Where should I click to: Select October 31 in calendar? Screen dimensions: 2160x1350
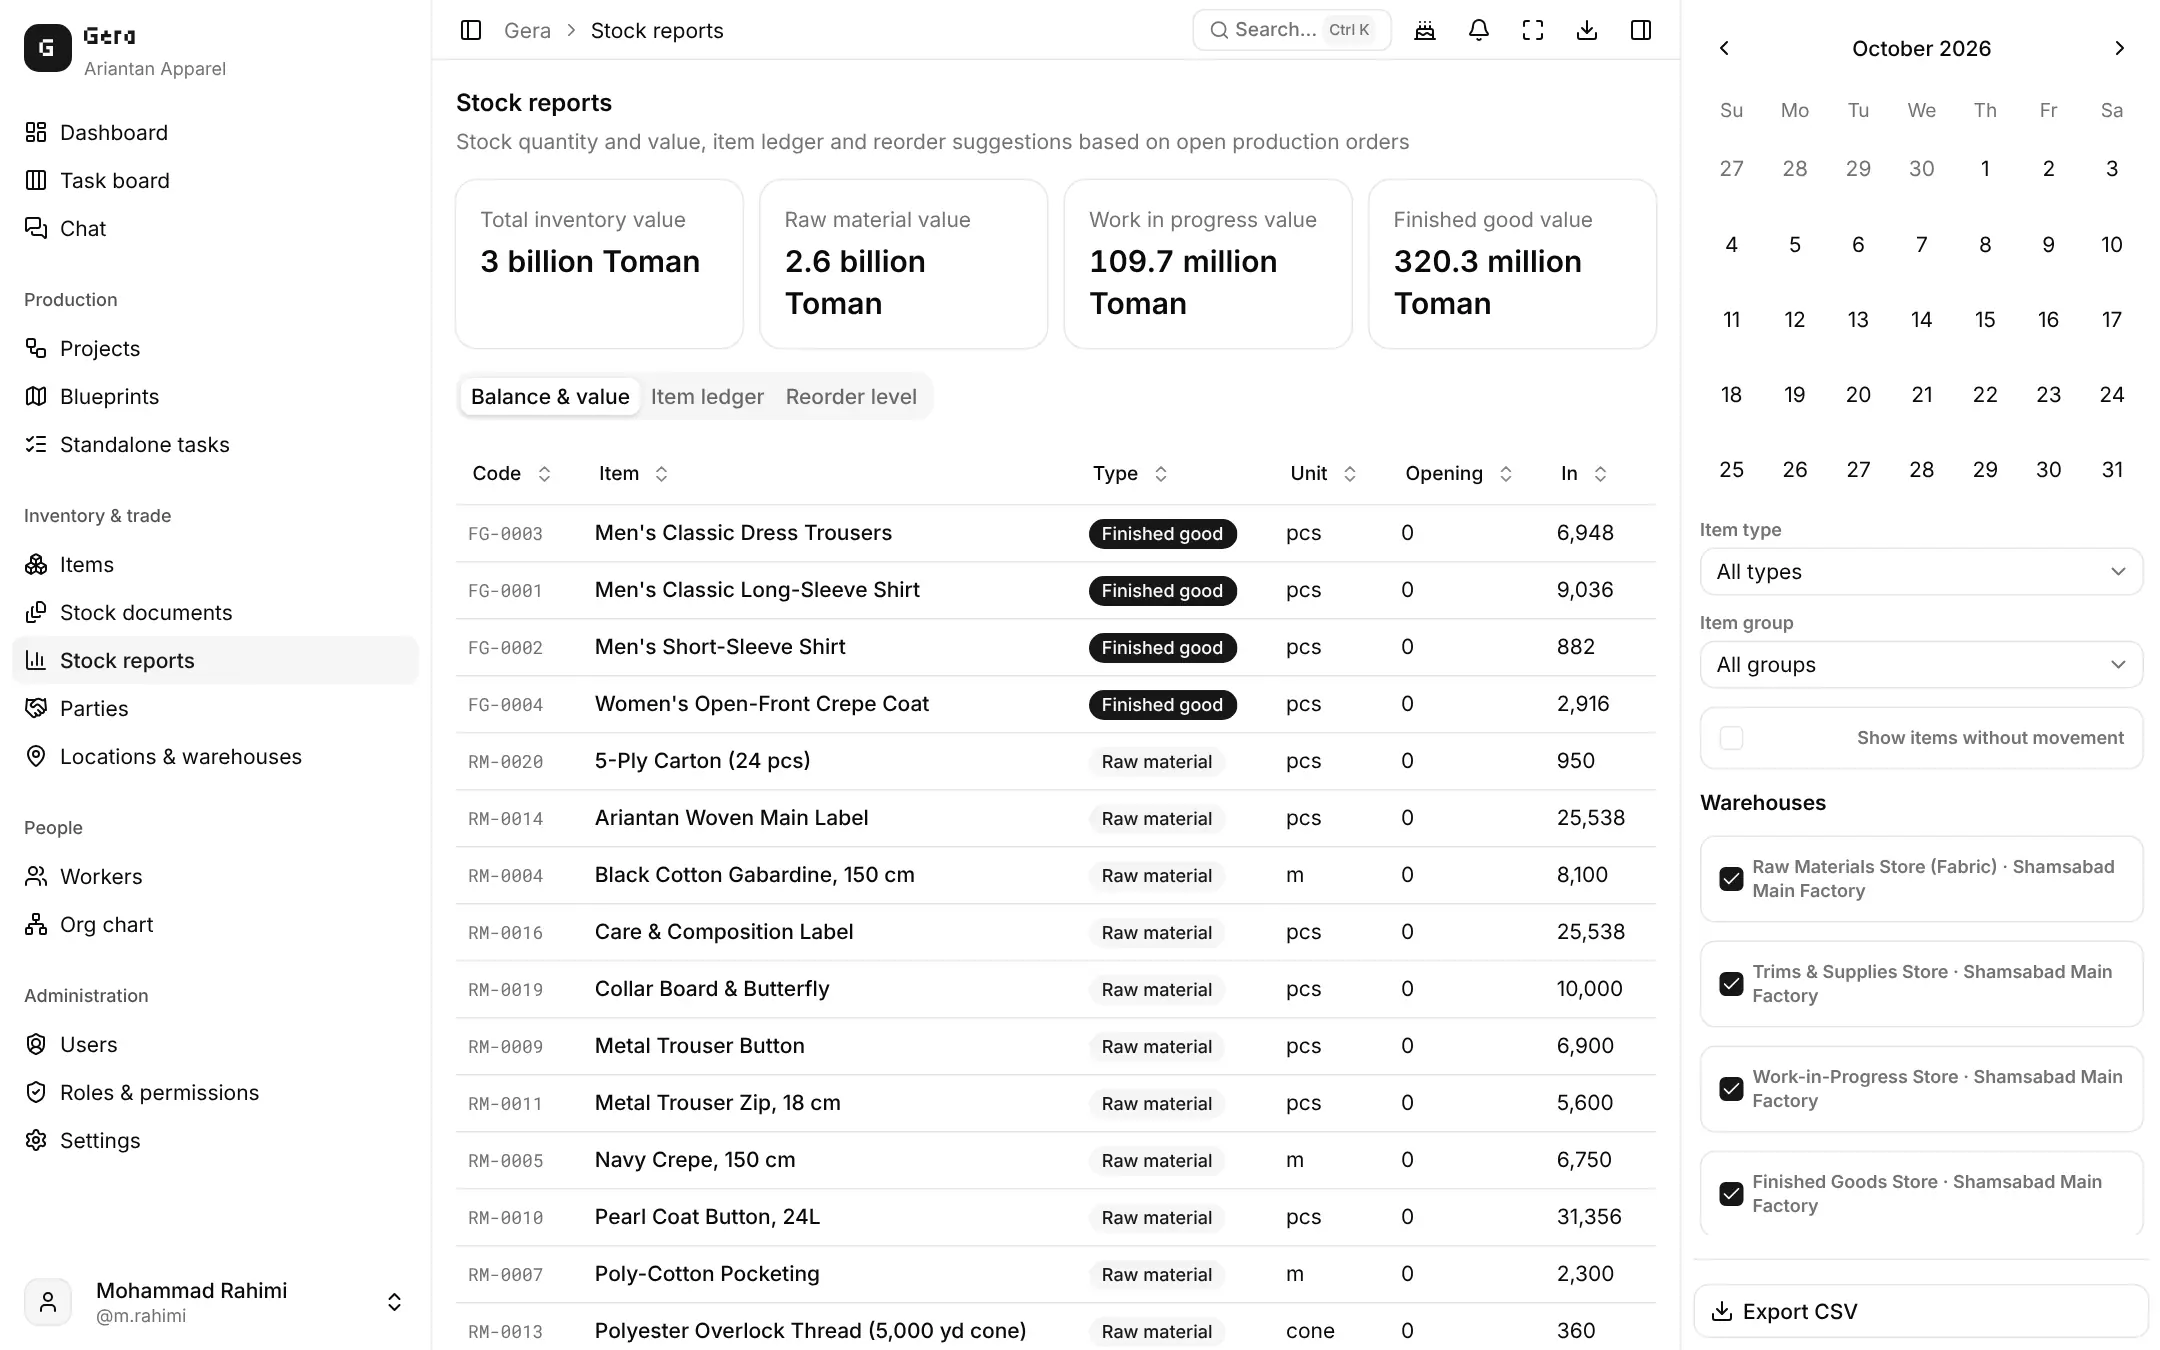coord(2112,470)
